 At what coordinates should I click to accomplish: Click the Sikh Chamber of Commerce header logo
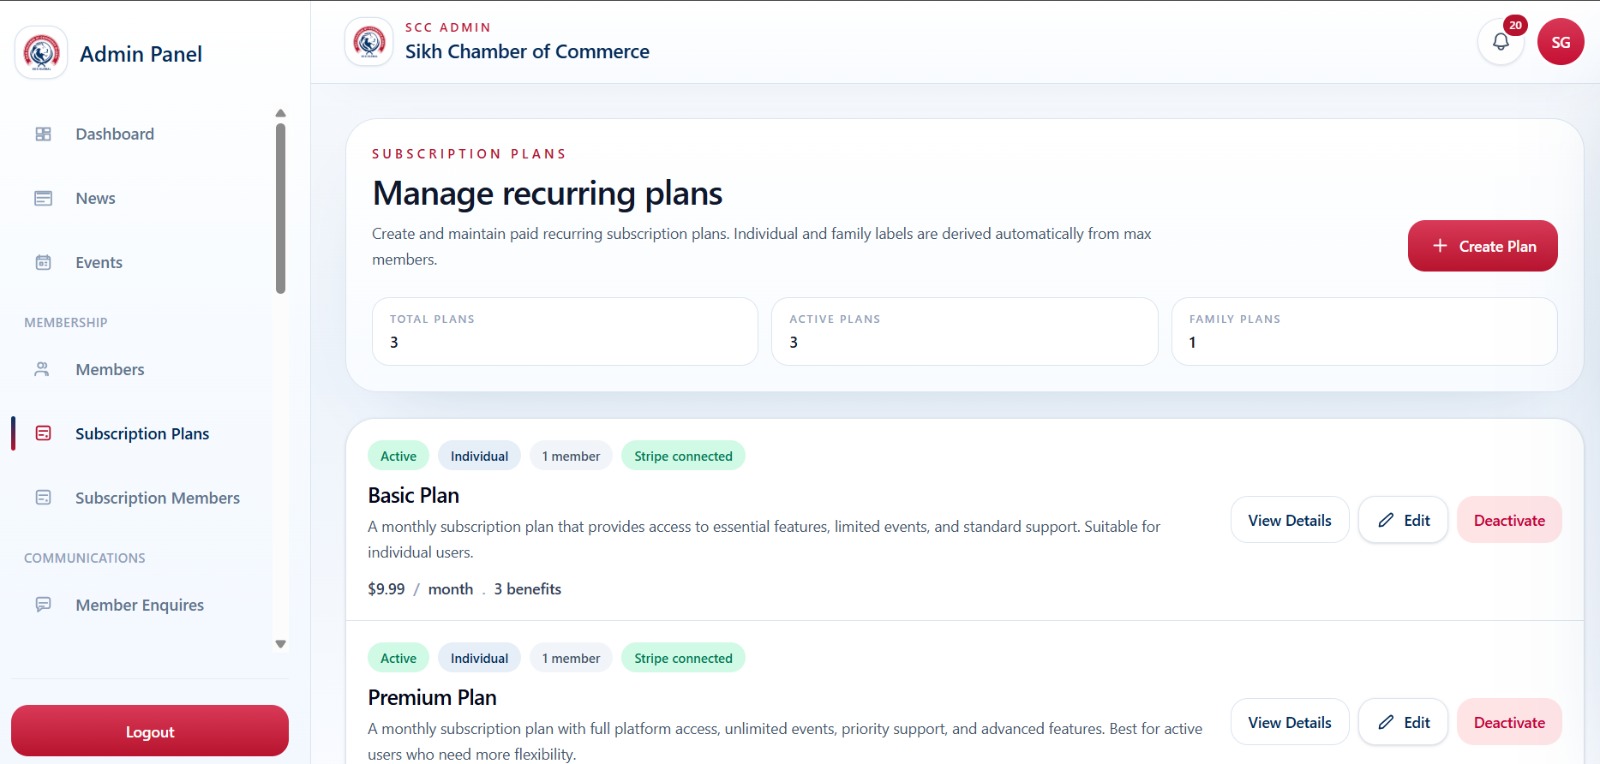[x=369, y=42]
